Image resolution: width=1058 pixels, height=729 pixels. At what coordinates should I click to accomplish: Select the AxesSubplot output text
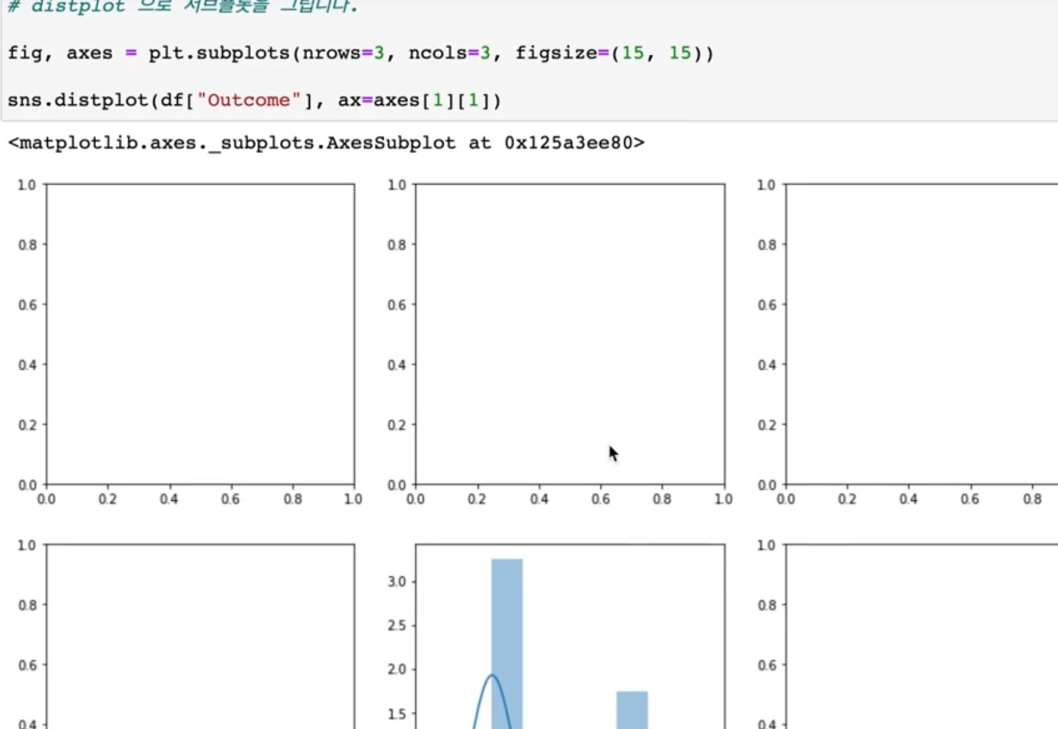click(326, 143)
